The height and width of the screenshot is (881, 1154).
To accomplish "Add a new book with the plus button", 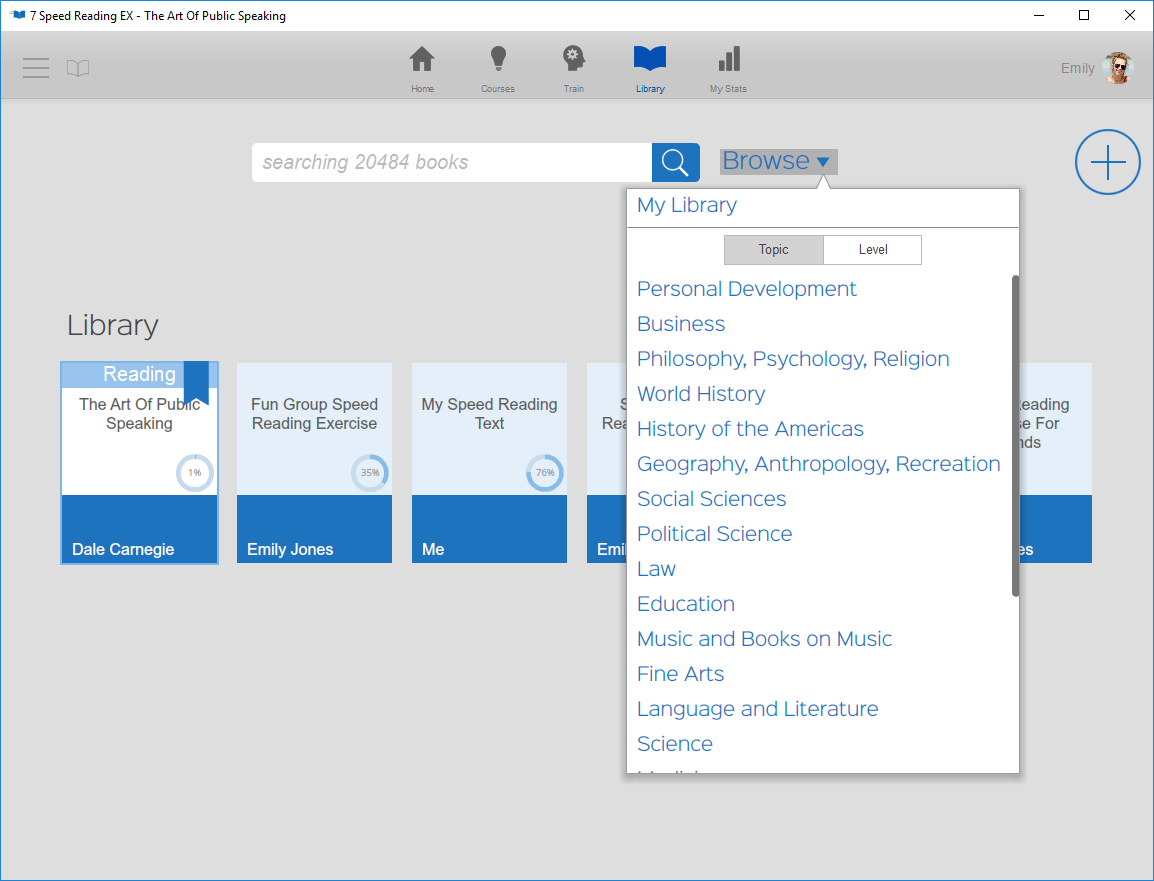I will pyautogui.click(x=1108, y=162).
